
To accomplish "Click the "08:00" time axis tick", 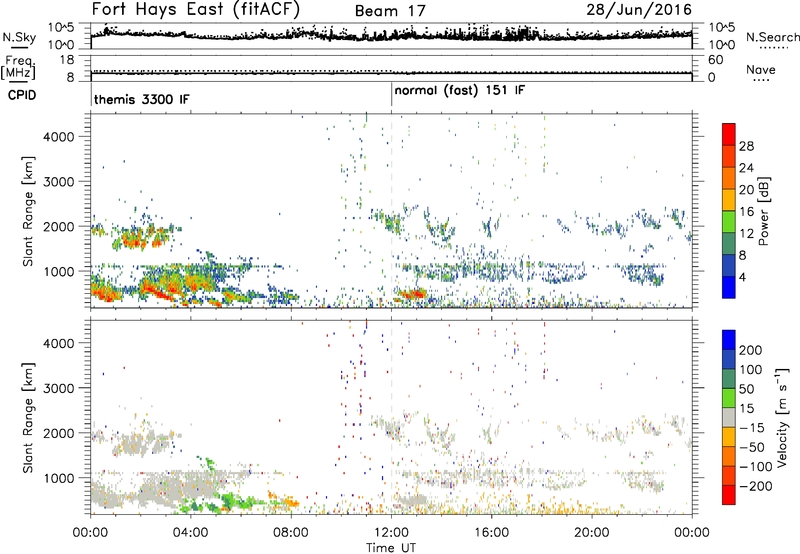I will 291,533.
